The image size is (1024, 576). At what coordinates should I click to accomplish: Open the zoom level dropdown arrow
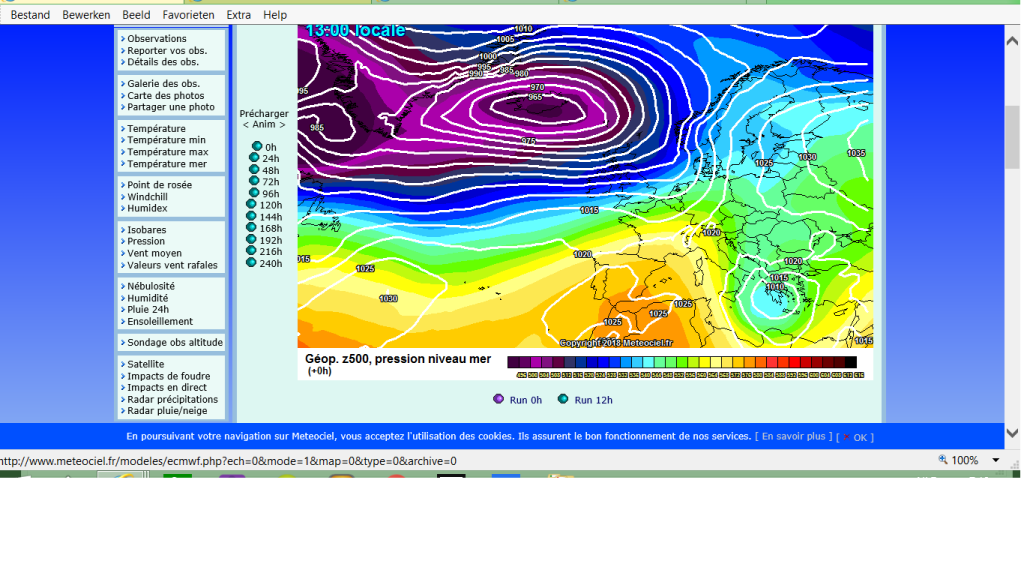[x=996, y=460]
